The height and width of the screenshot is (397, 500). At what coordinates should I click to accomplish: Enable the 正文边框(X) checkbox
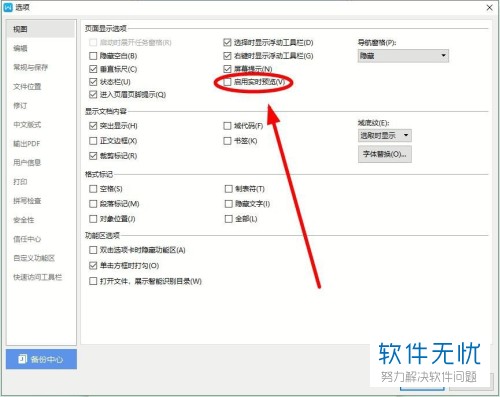pos(93,141)
